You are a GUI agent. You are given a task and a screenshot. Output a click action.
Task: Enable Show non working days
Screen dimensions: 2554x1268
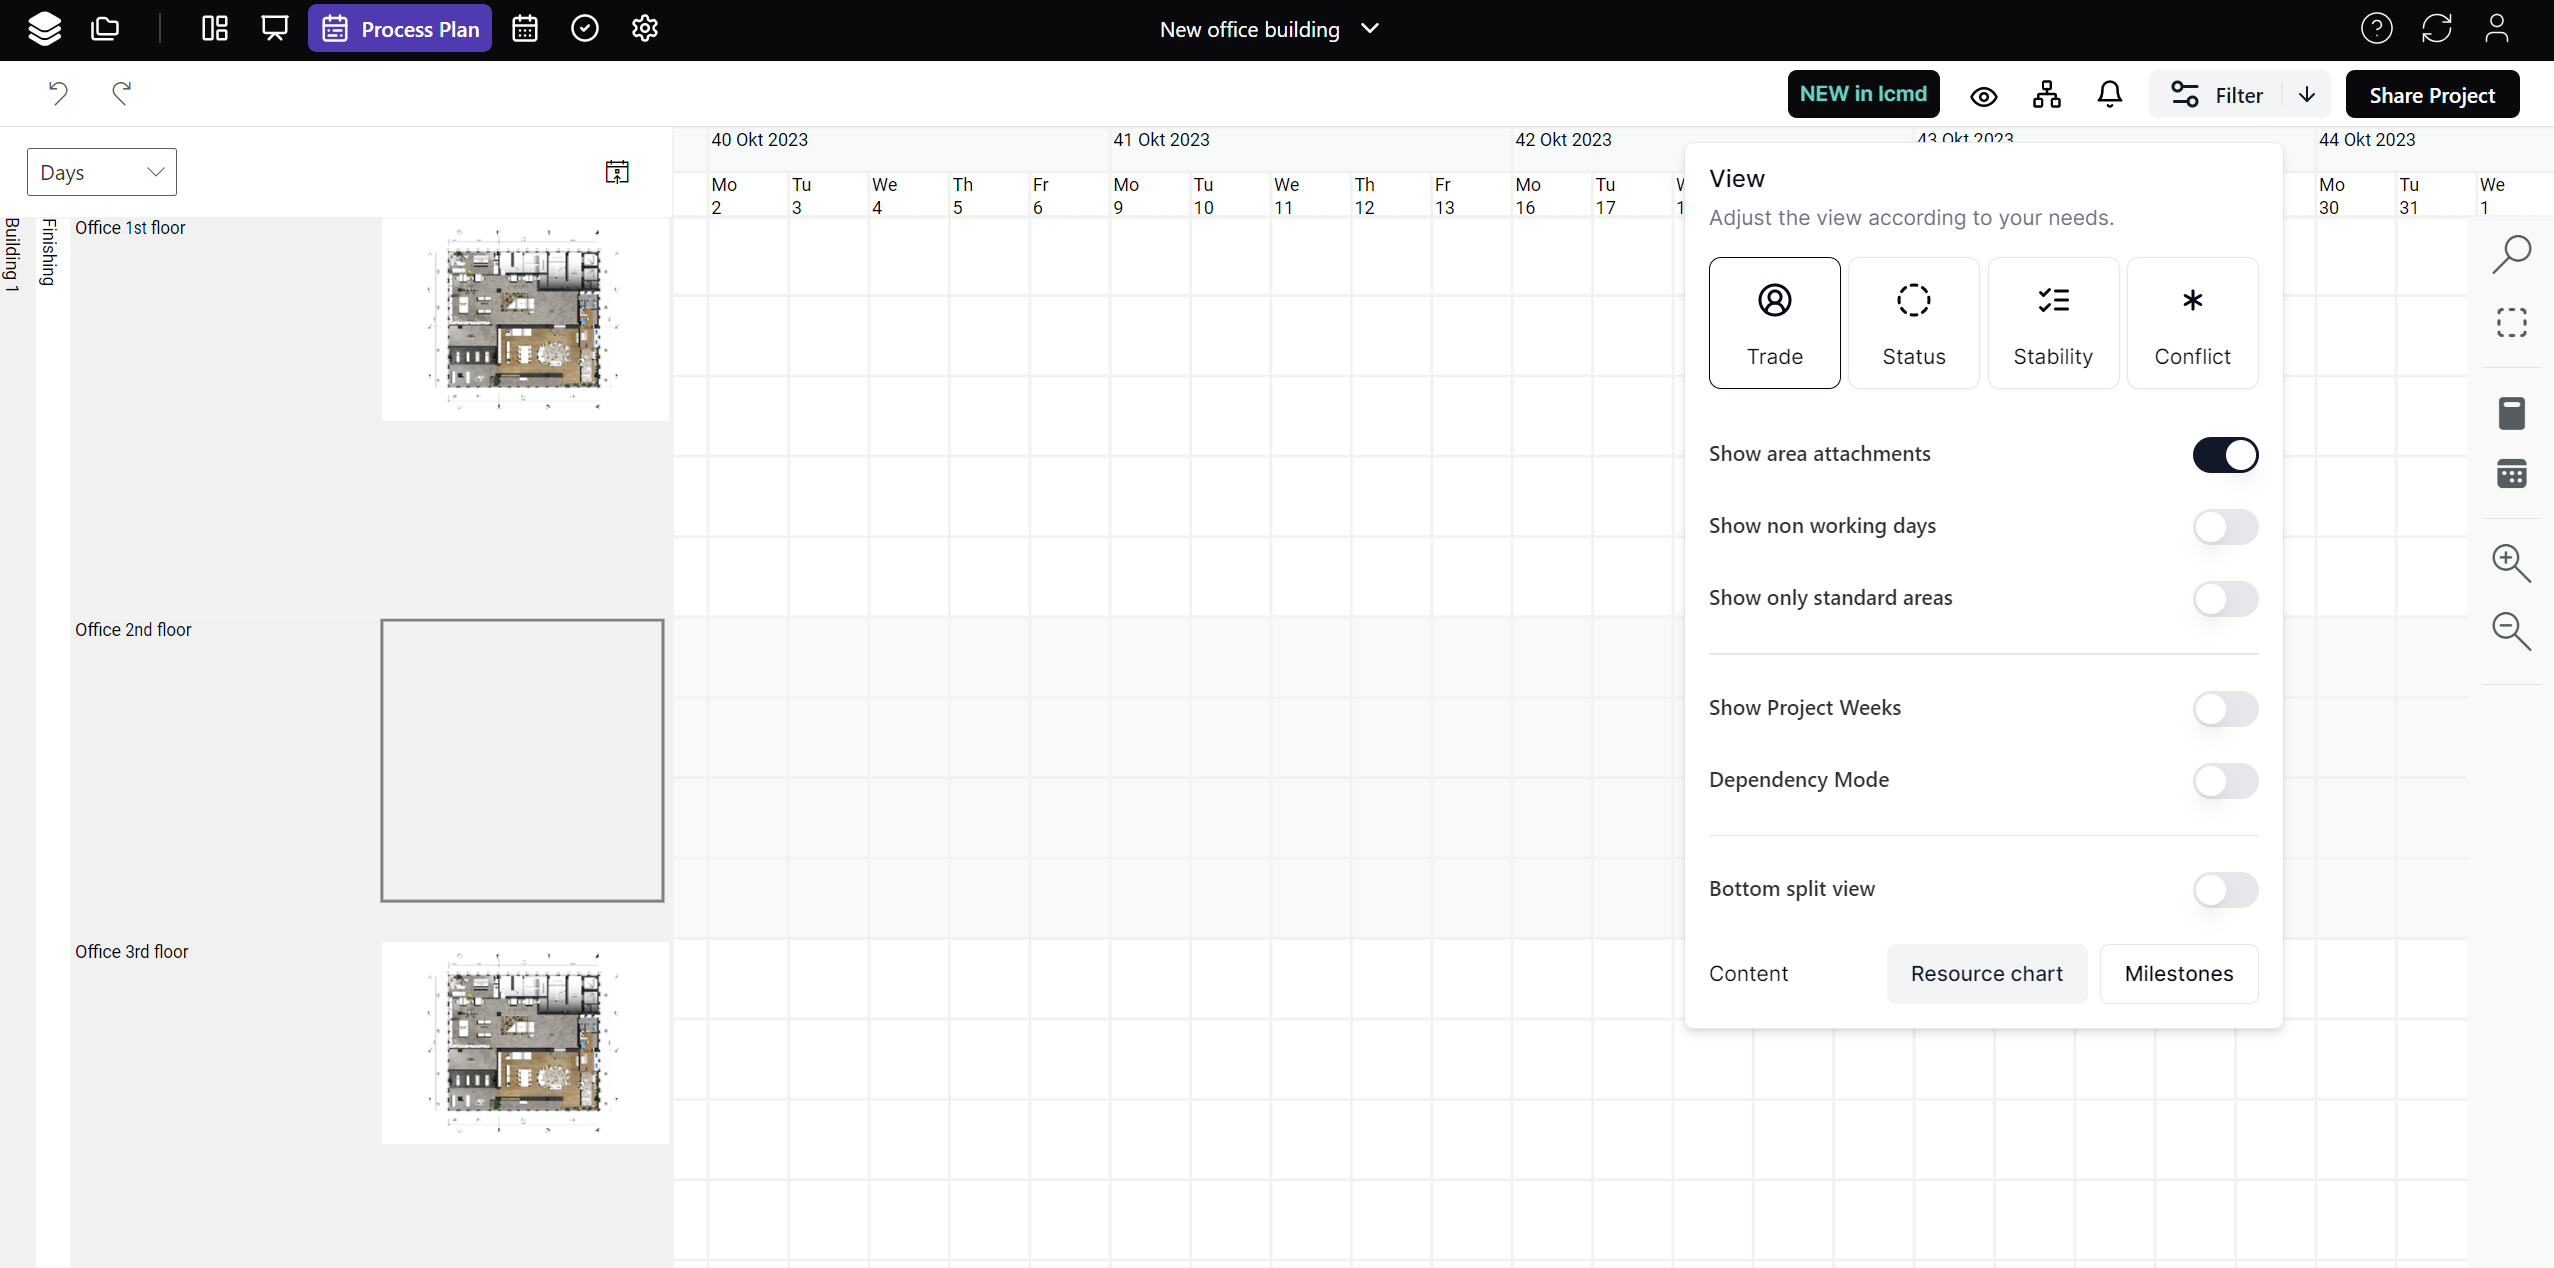pos(2225,527)
